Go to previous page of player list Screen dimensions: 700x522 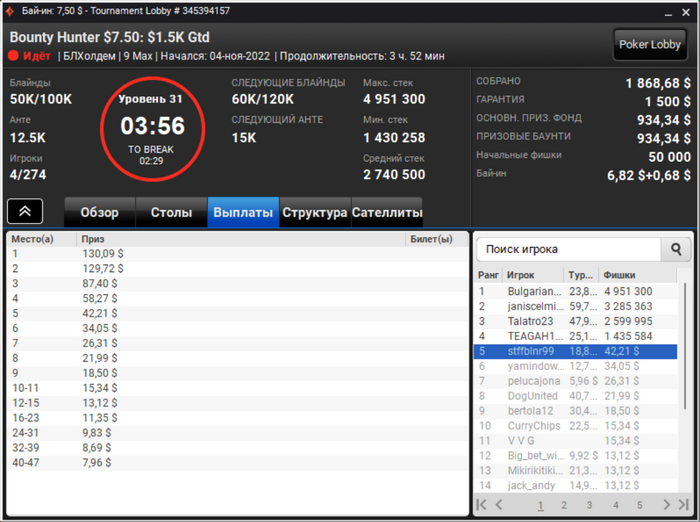pyautogui.click(x=499, y=505)
